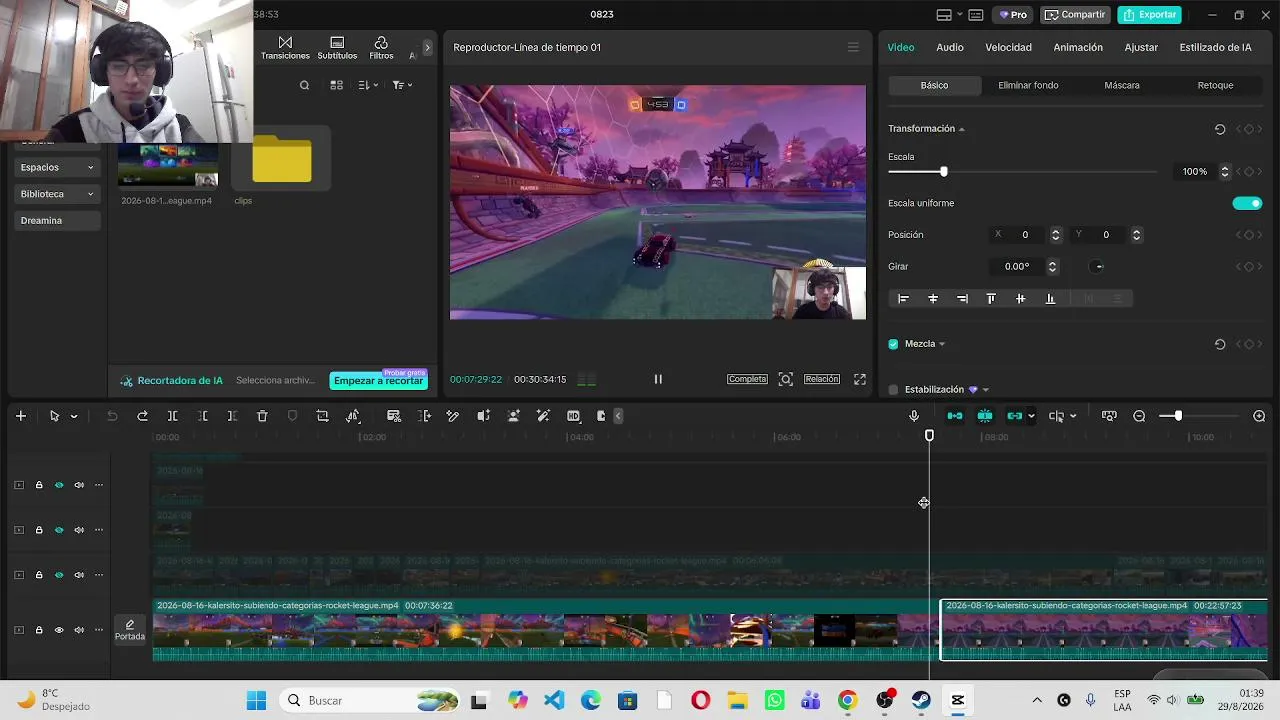Show more tool tabs with right arrow
The width and height of the screenshot is (1280, 720).
[427, 48]
